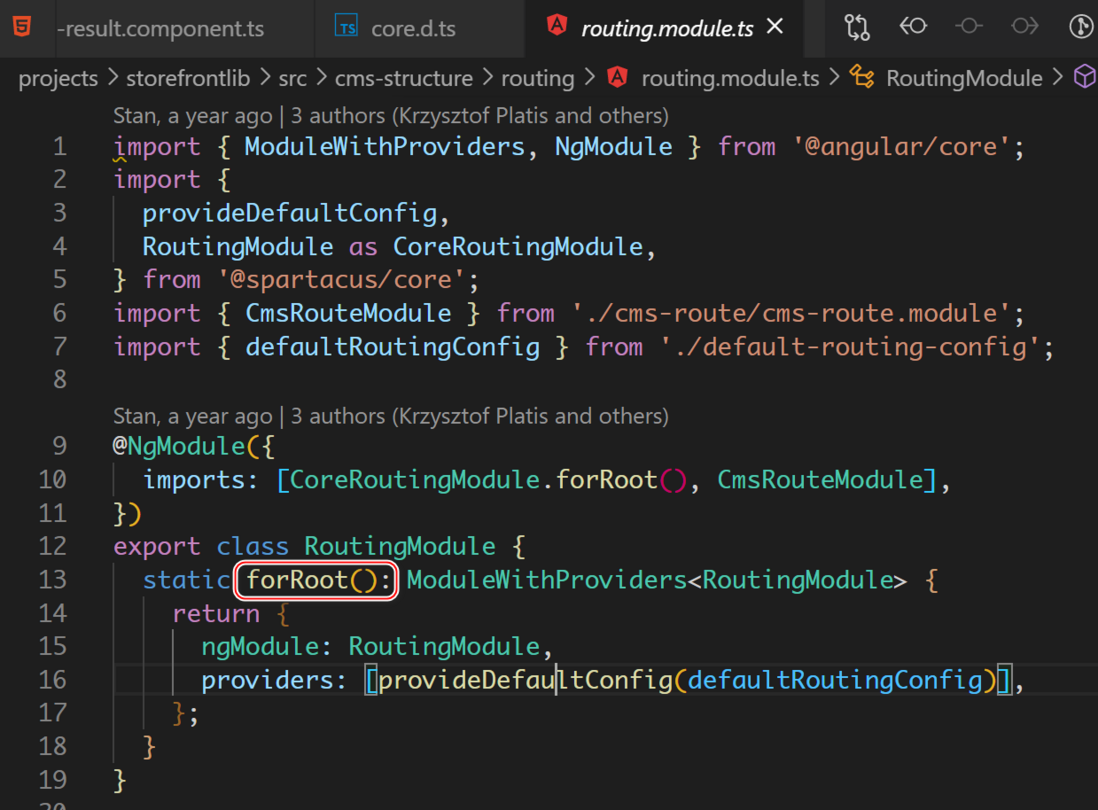Open the routing.module.ts file breadcrumb
Screen dimensions: 1098x810
730,78
